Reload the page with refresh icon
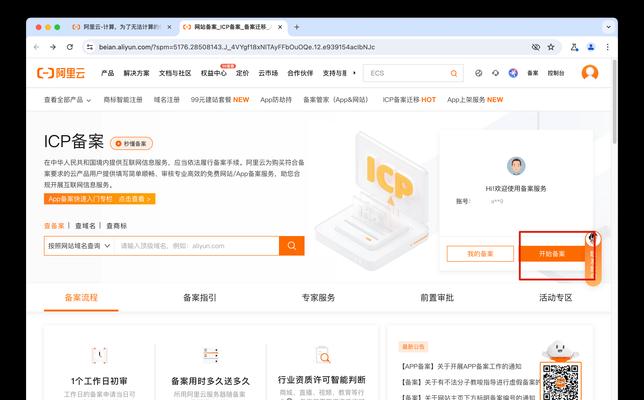Screen dimensions: 644x400 coord(70,47)
